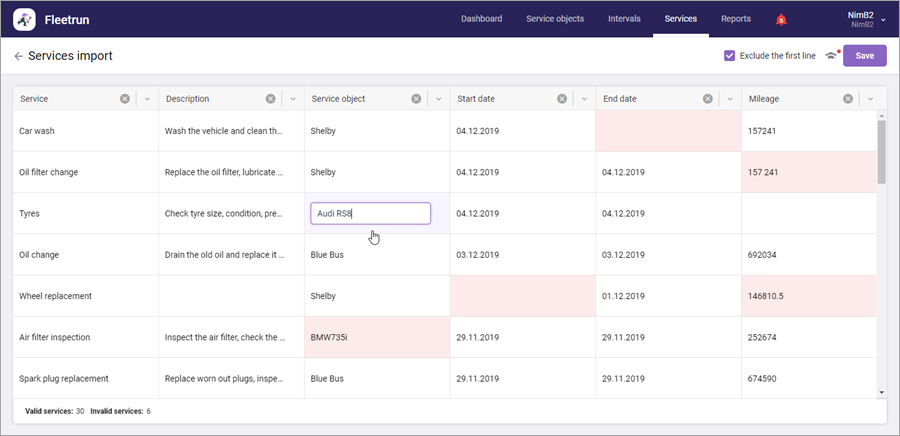Screen dimensions: 900x436
Task: Clear the Service column mapping
Action: tap(125, 99)
